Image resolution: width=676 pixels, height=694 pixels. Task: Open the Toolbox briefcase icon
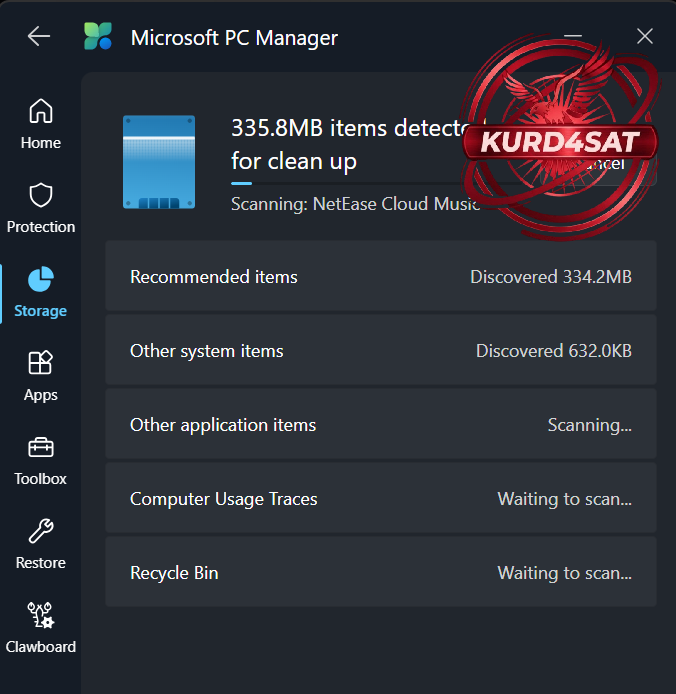(41, 459)
